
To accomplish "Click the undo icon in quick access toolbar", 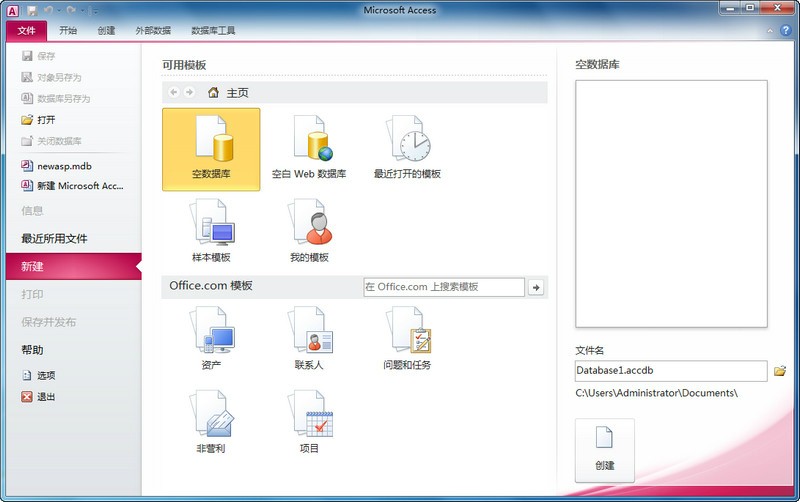I will [48, 10].
